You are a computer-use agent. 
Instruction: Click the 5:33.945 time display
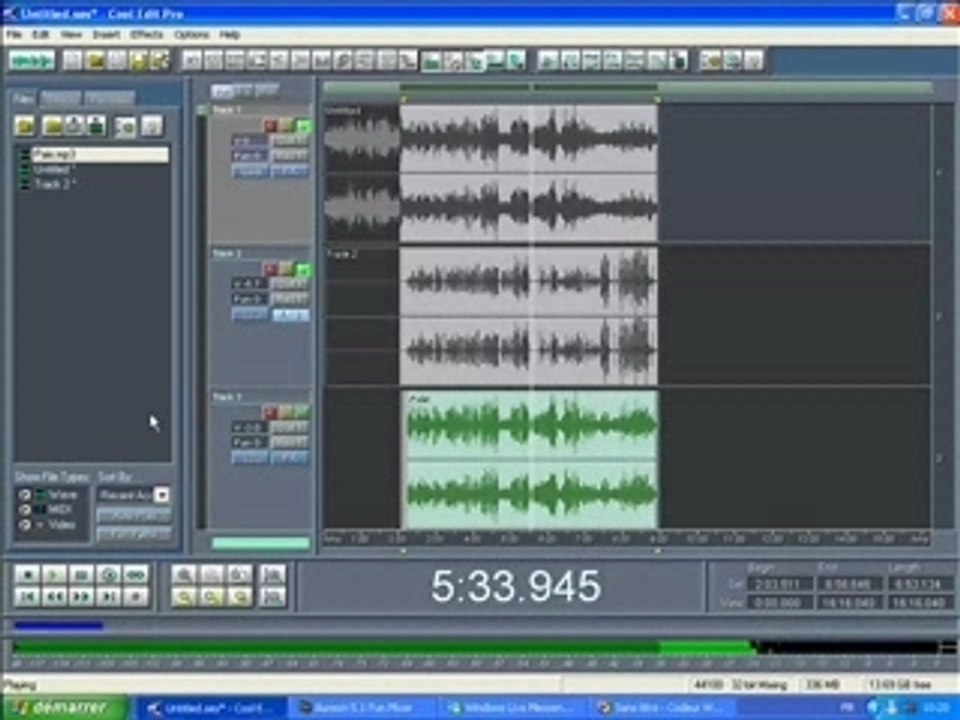(516, 586)
